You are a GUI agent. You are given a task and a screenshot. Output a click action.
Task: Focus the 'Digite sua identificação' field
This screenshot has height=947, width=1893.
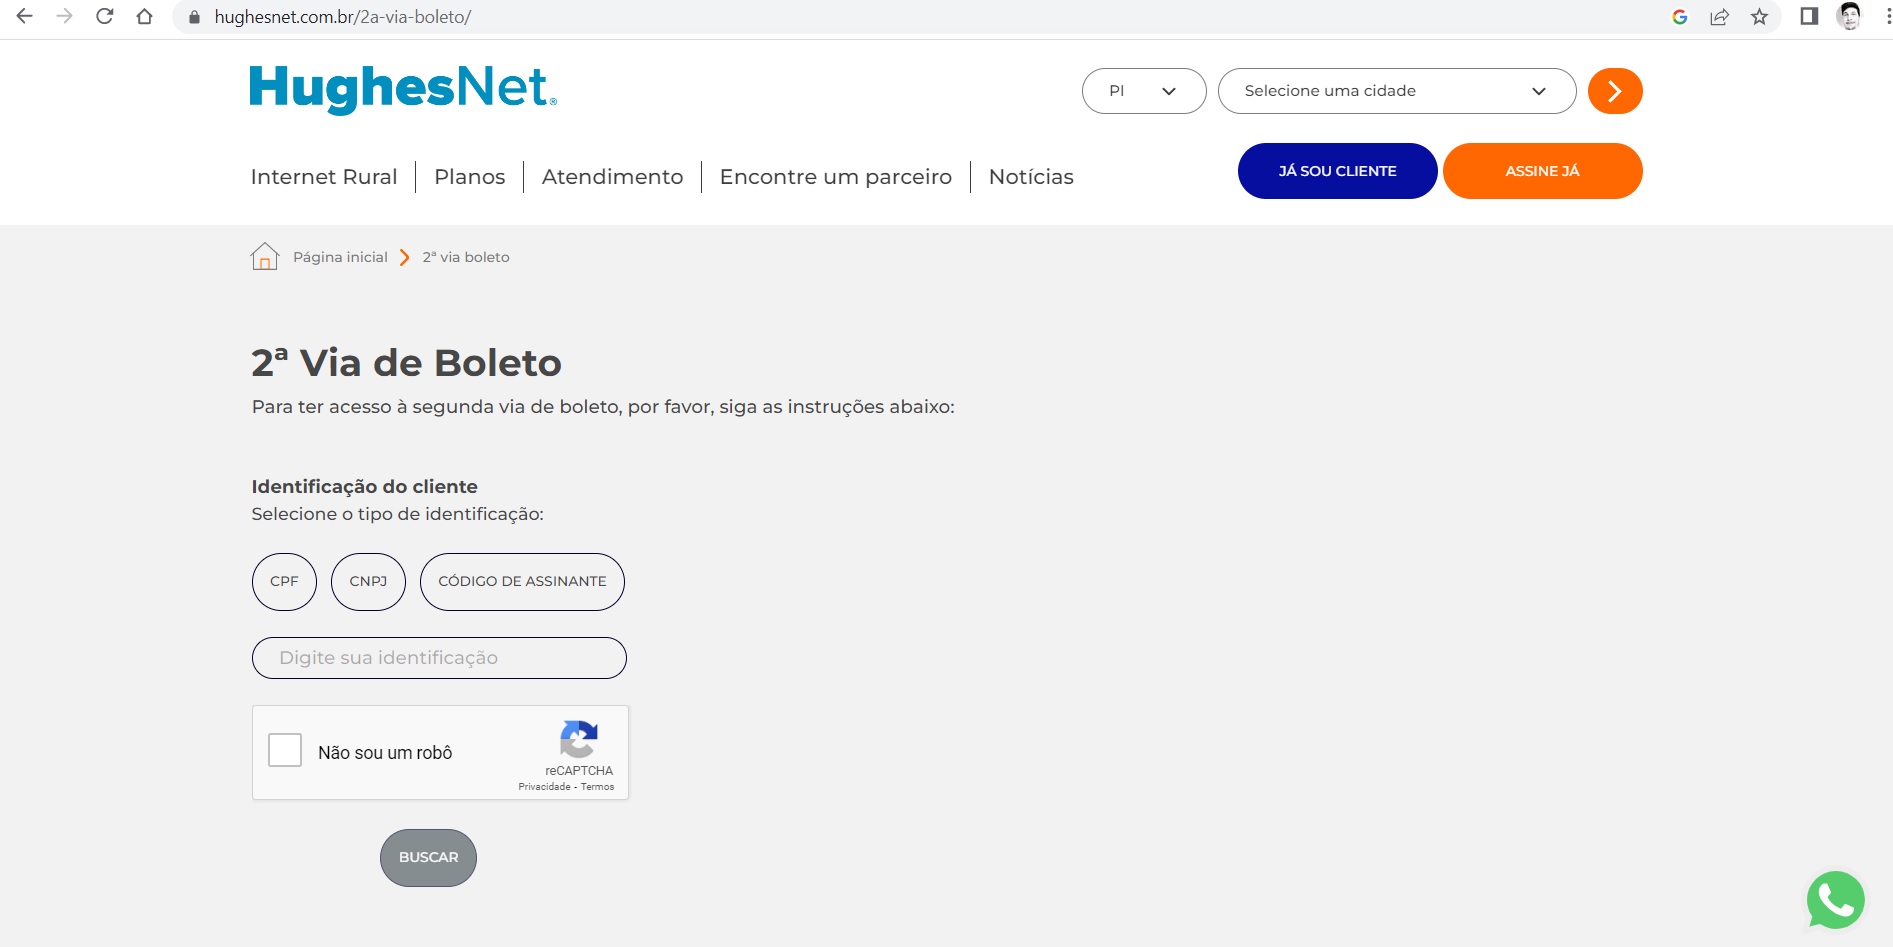pos(439,658)
